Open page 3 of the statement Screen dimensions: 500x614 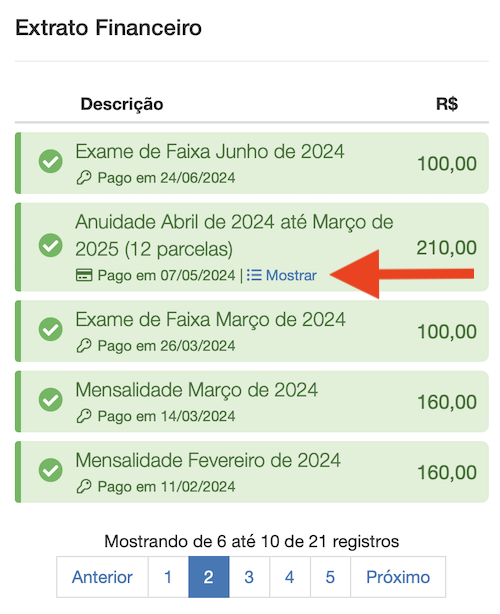[x=249, y=577]
